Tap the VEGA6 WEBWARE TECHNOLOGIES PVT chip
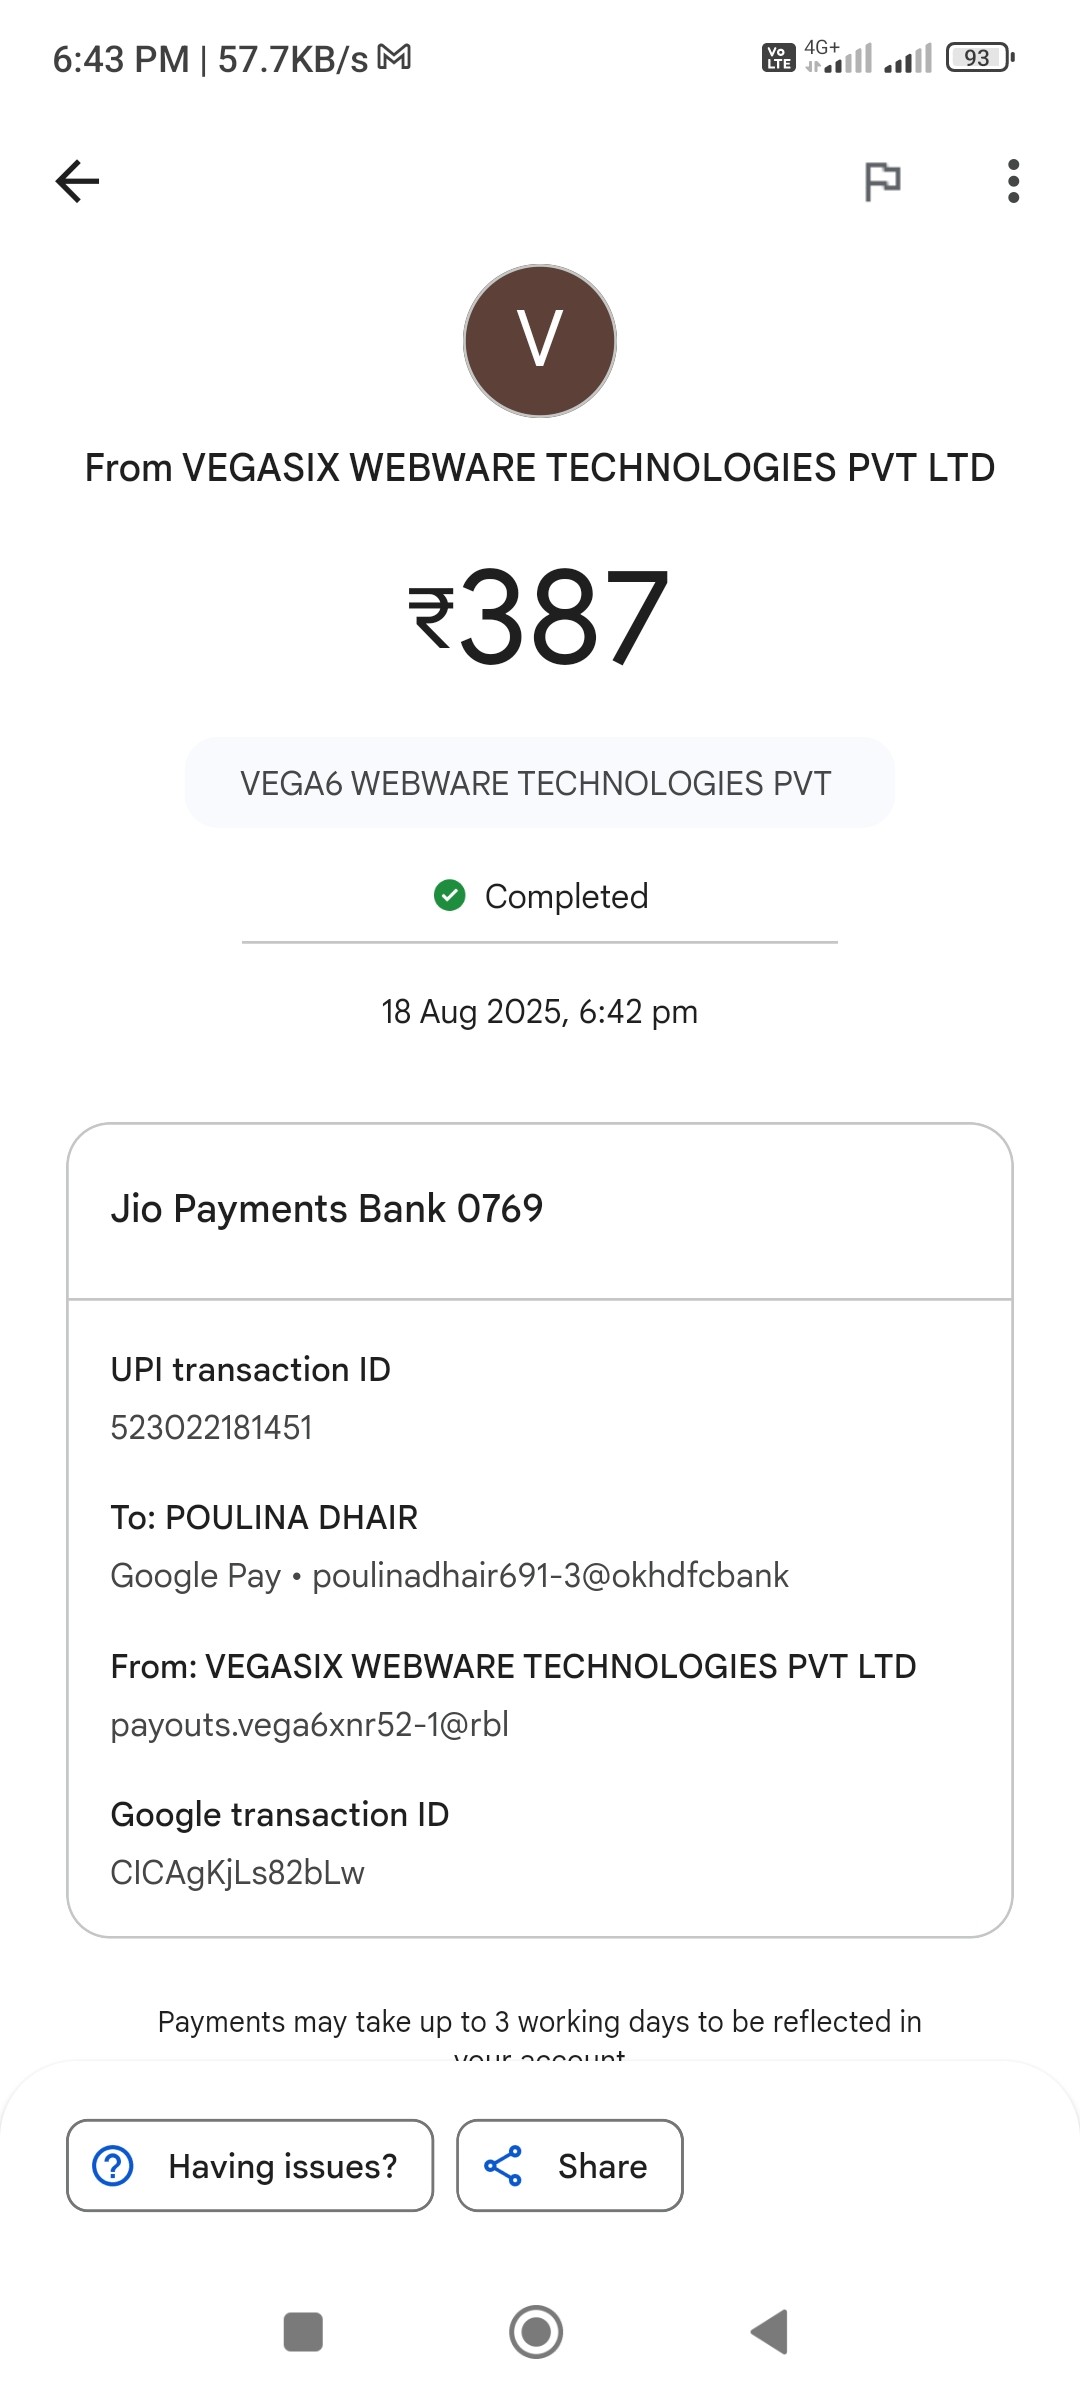The height and width of the screenshot is (2400, 1080). pyautogui.click(x=539, y=783)
